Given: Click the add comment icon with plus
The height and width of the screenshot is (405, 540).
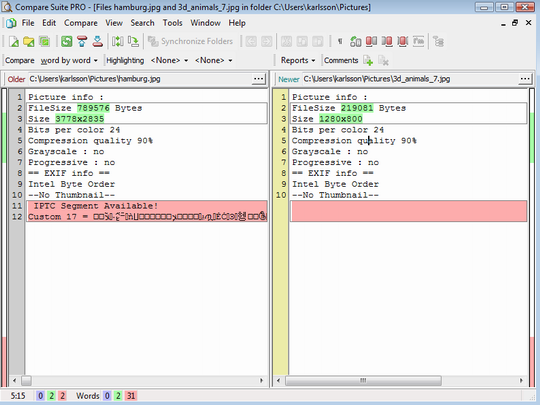Looking at the screenshot, I should (368, 61).
